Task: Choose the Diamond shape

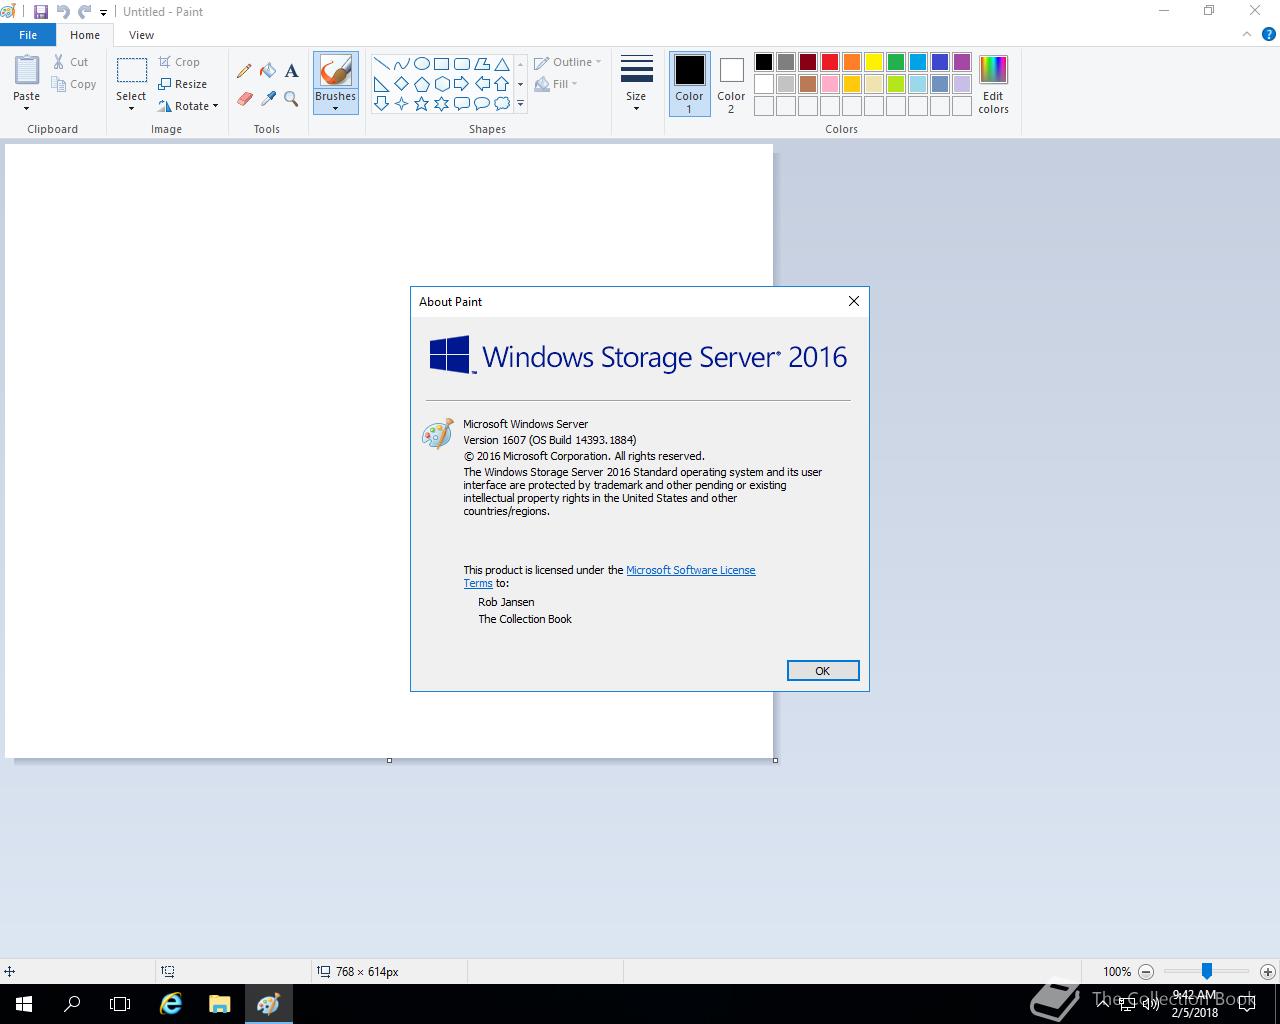Action: pyautogui.click(x=401, y=84)
